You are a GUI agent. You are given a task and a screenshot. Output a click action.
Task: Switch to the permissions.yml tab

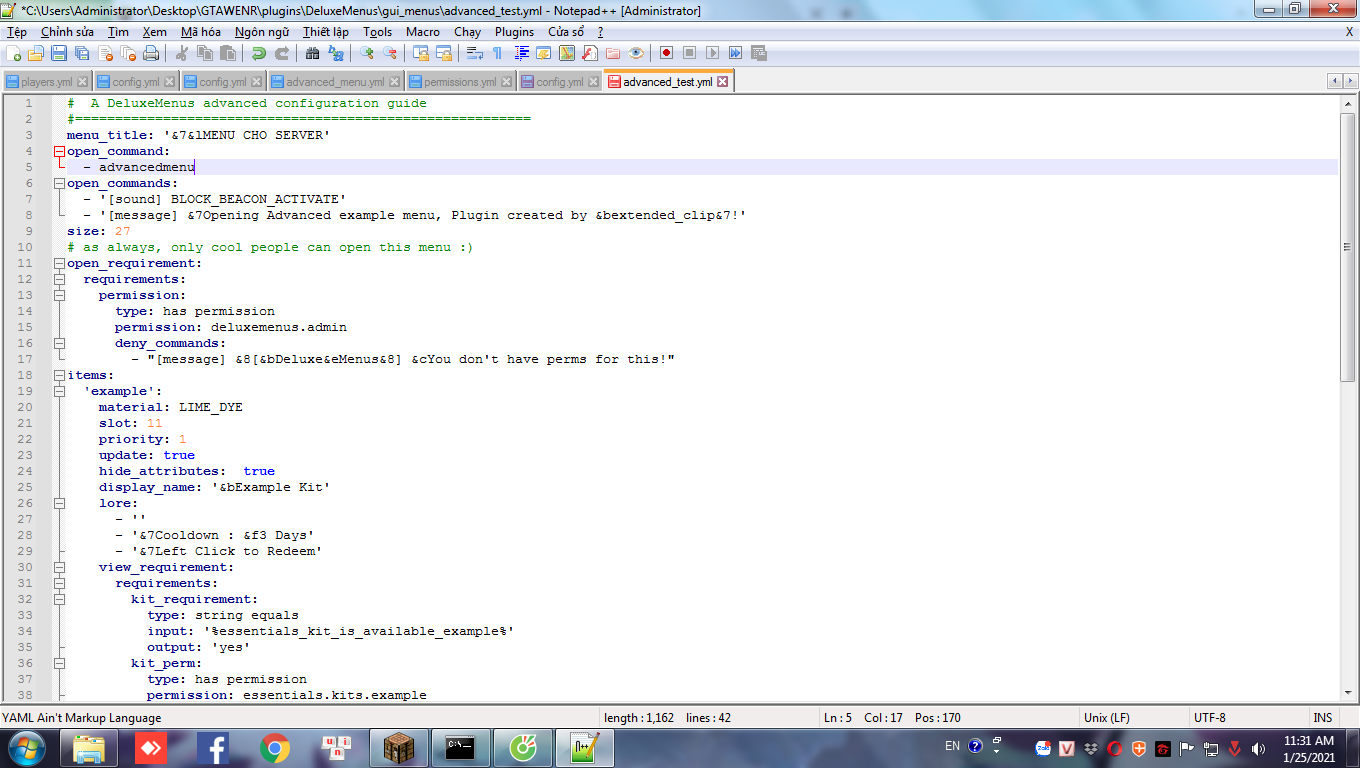(x=459, y=82)
